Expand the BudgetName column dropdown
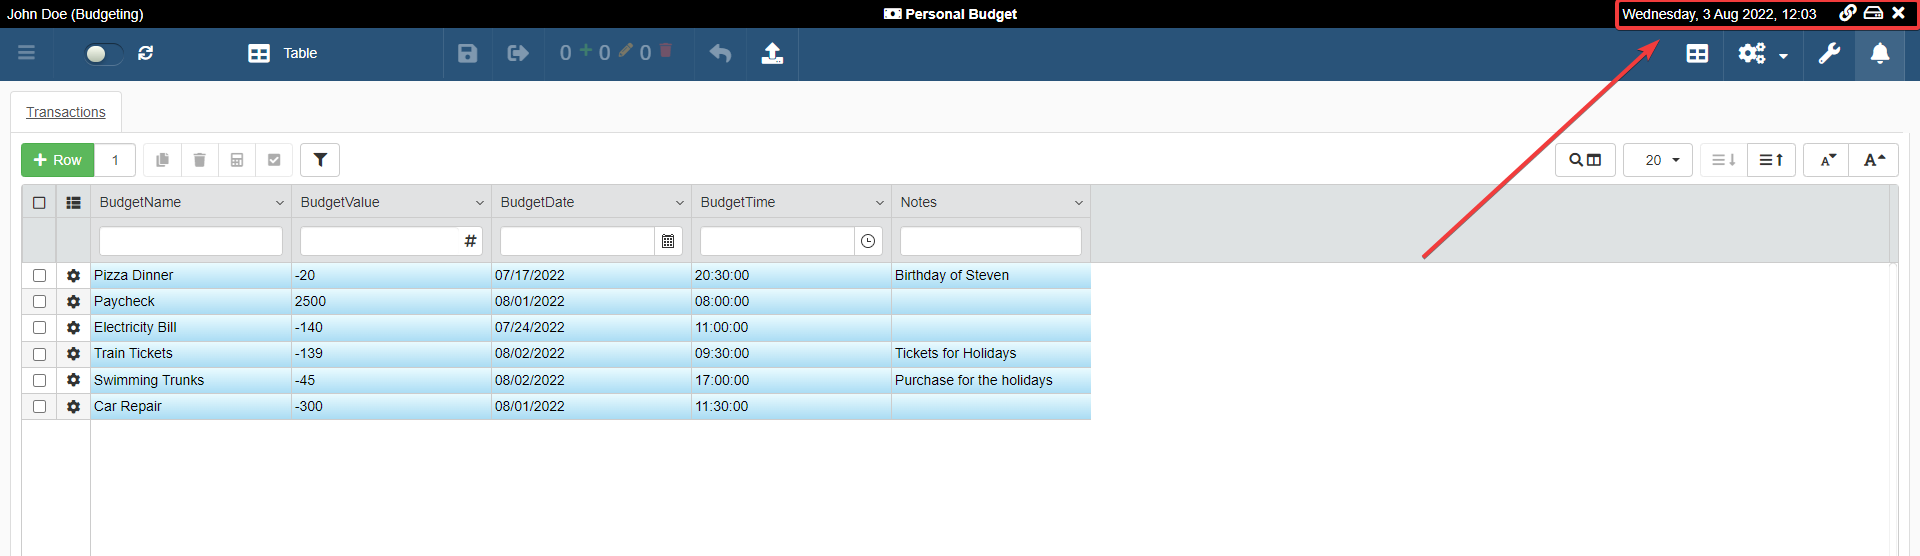This screenshot has width=1920, height=556. pos(279,203)
